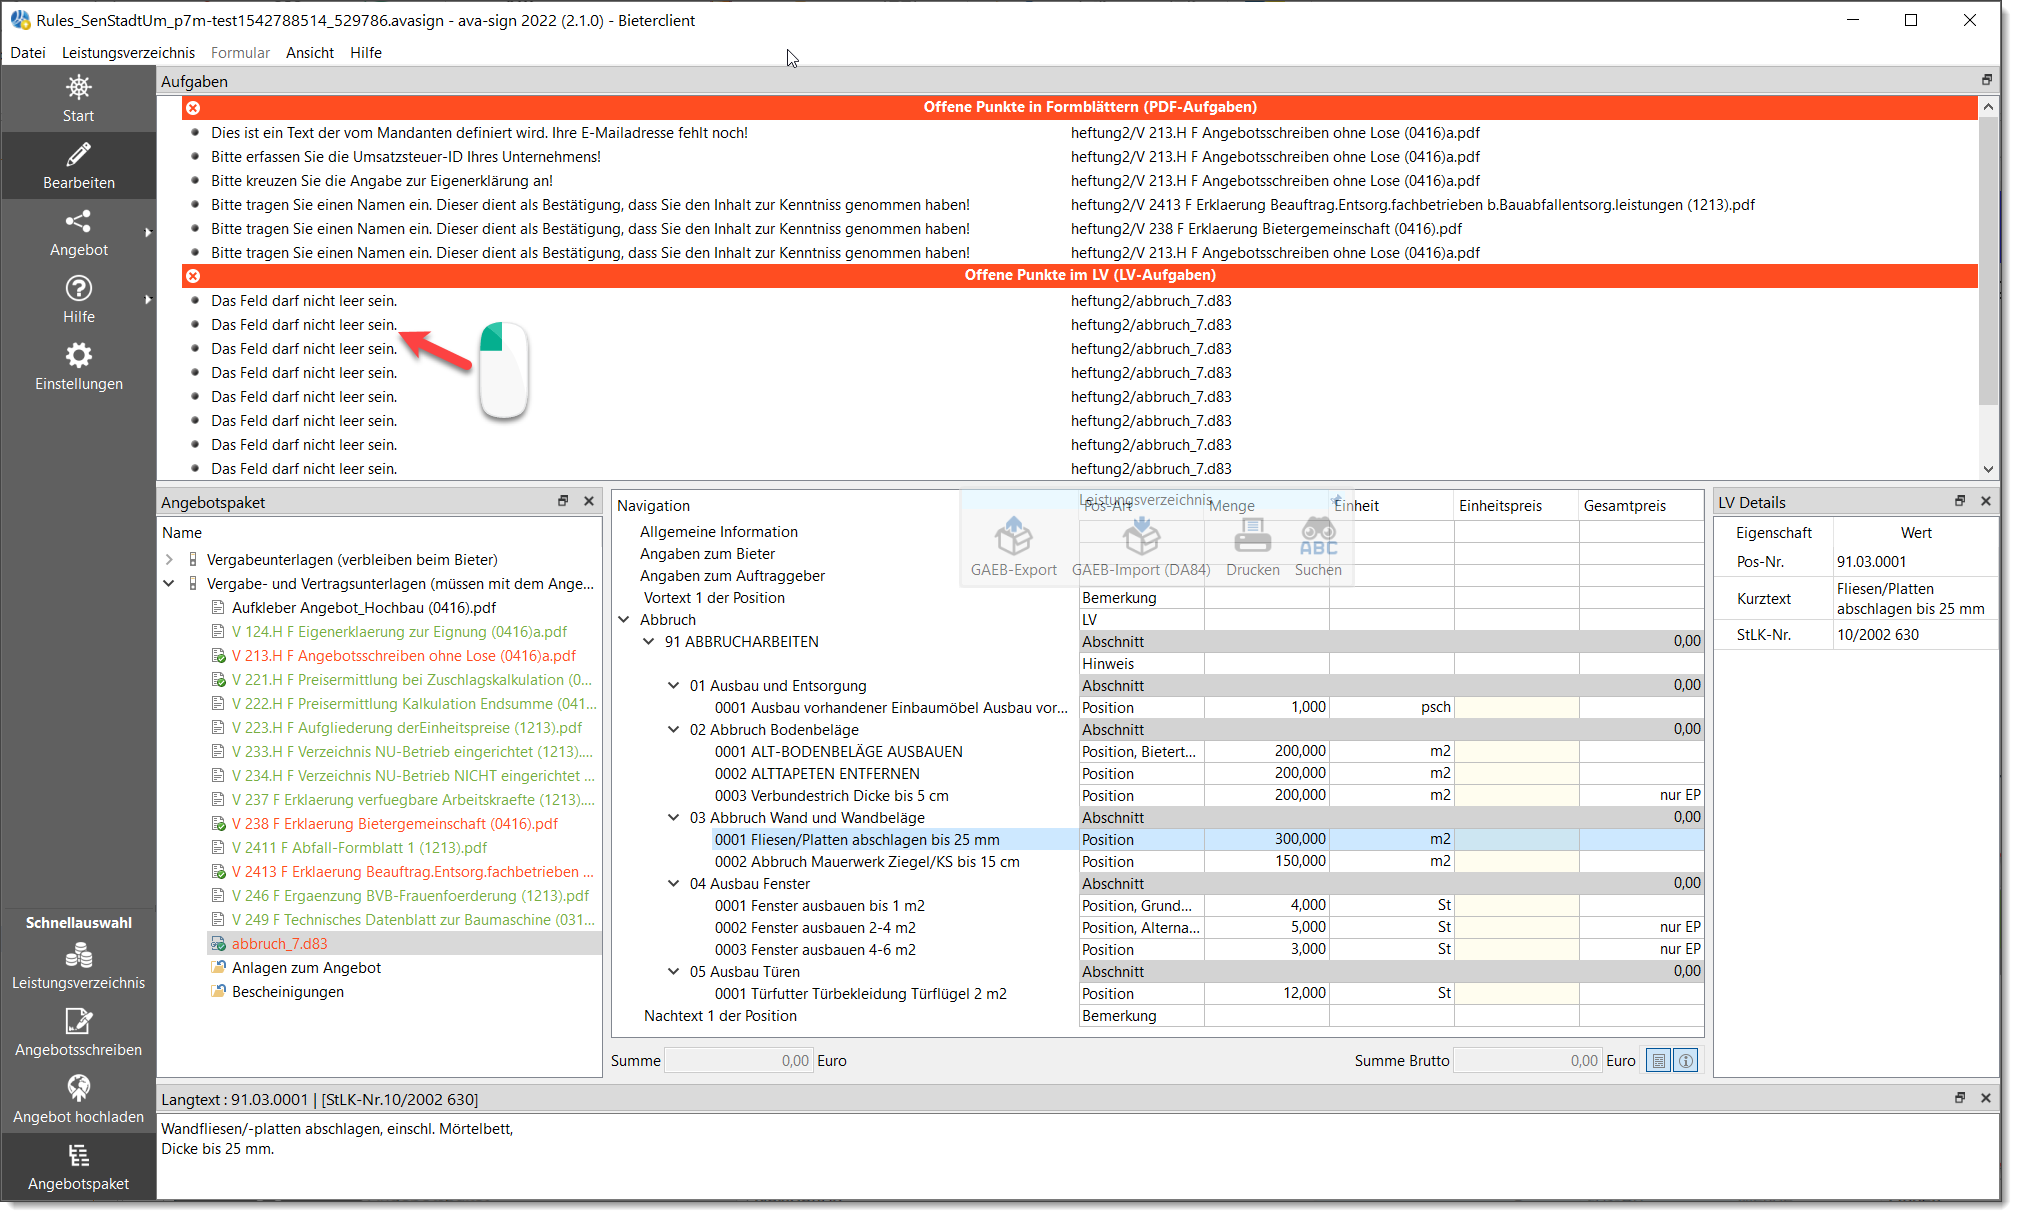
Task: Open V 213.H F Angebotsschreiben ohne Lose file
Action: (x=404, y=655)
